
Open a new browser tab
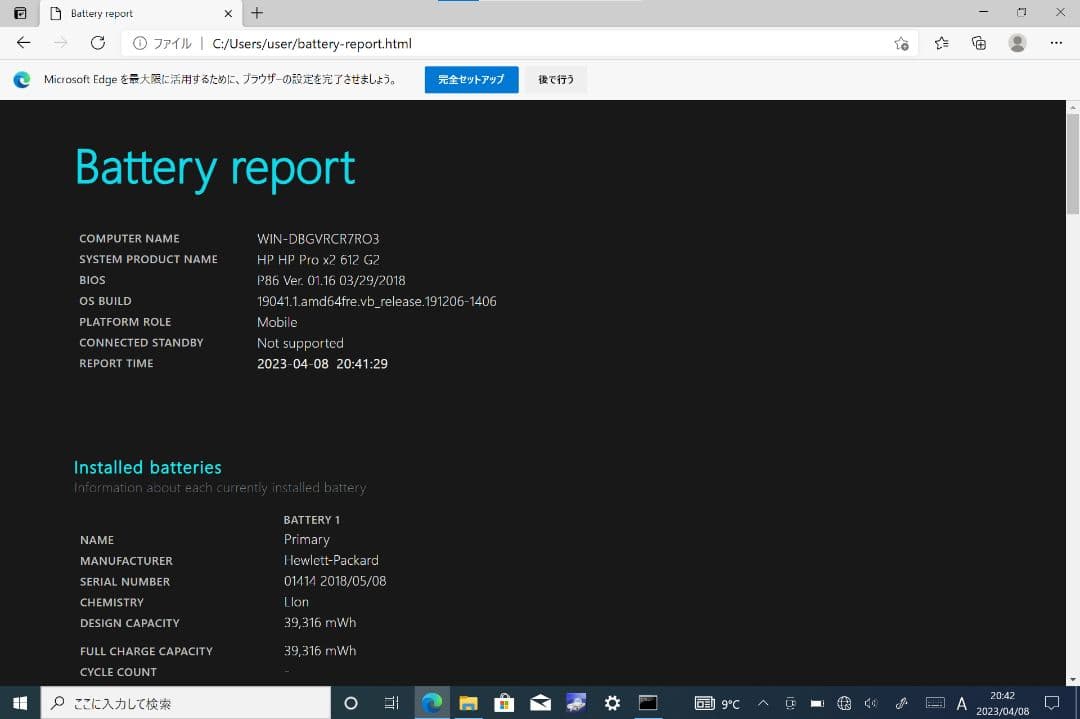click(x=258, y=14)
